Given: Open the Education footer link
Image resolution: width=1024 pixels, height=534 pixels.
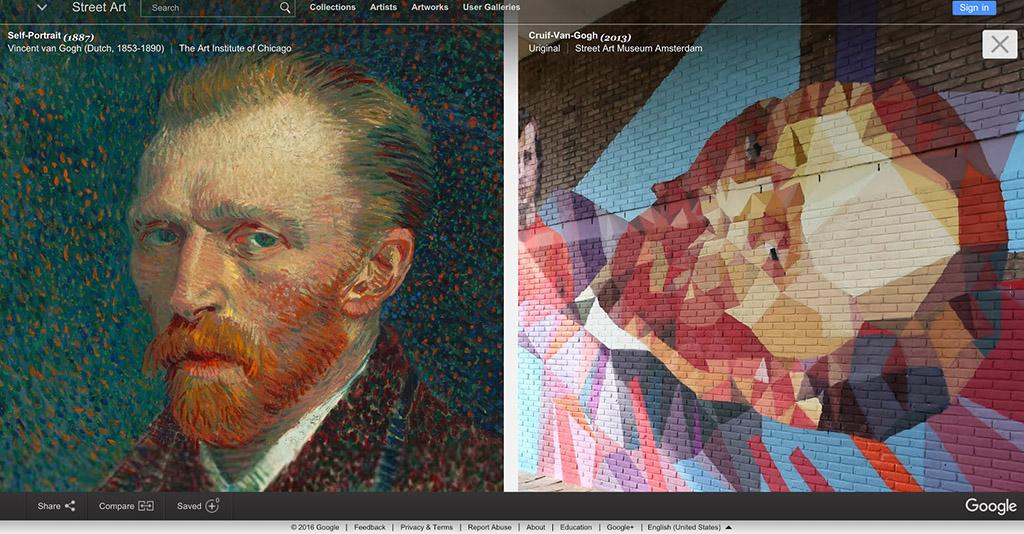Looking at the screenshot, I should (x=576, y=527).
